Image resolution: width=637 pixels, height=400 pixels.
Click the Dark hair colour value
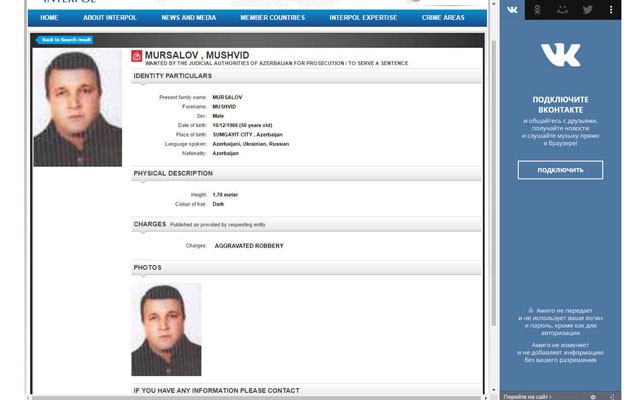point(218,204)
